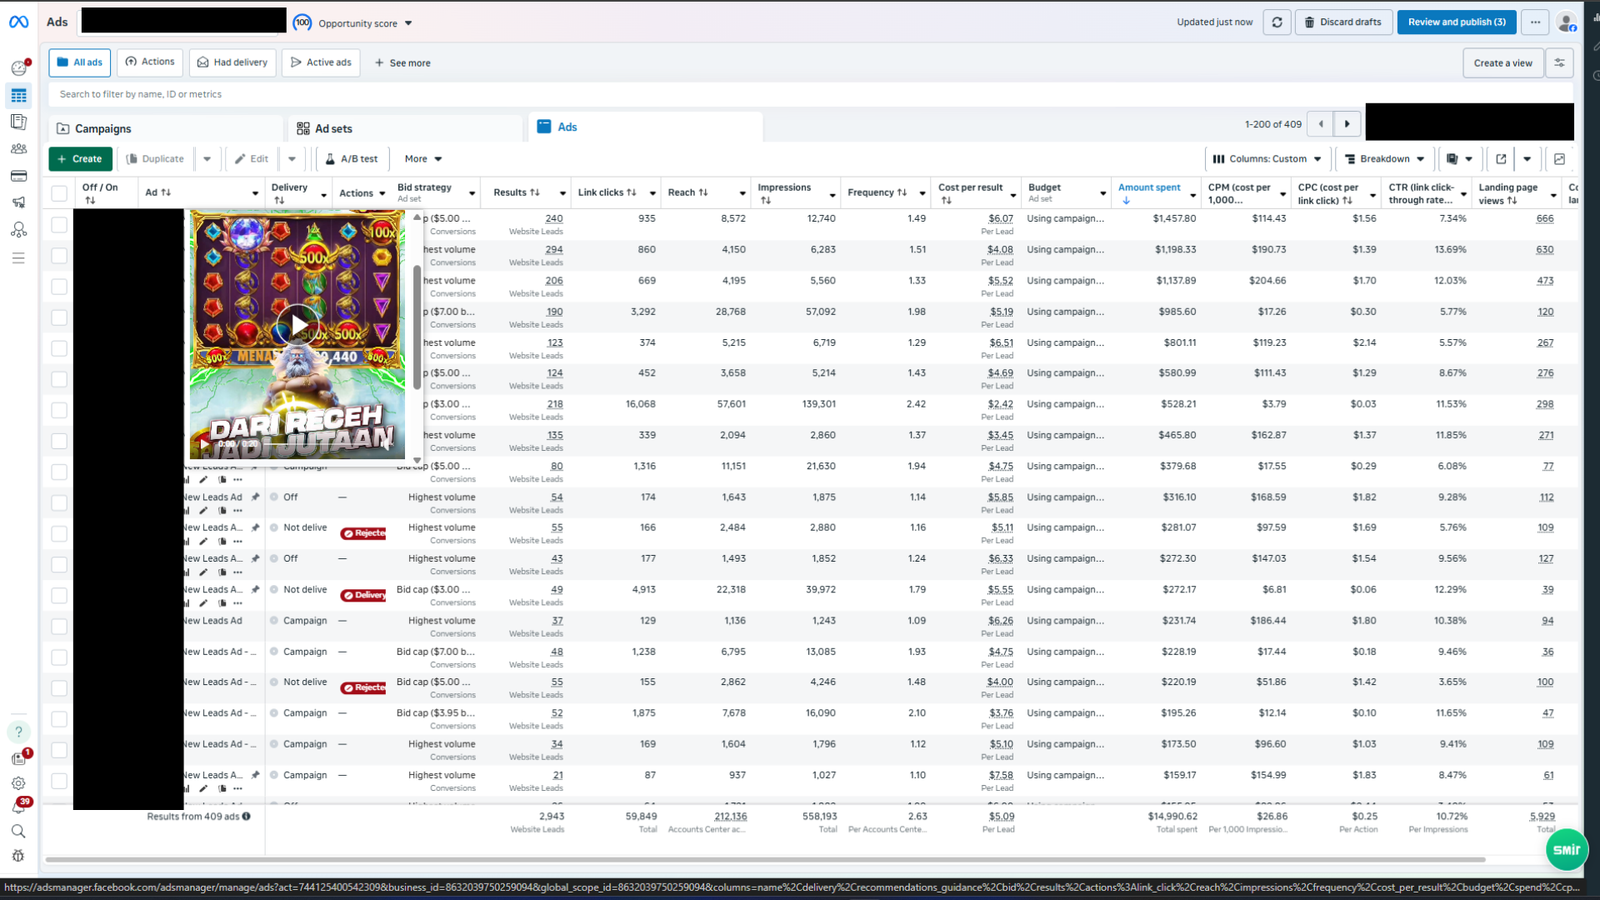Click the green Create button
The height and width of the screenshot is (900, 1600).
coord(80,159)
